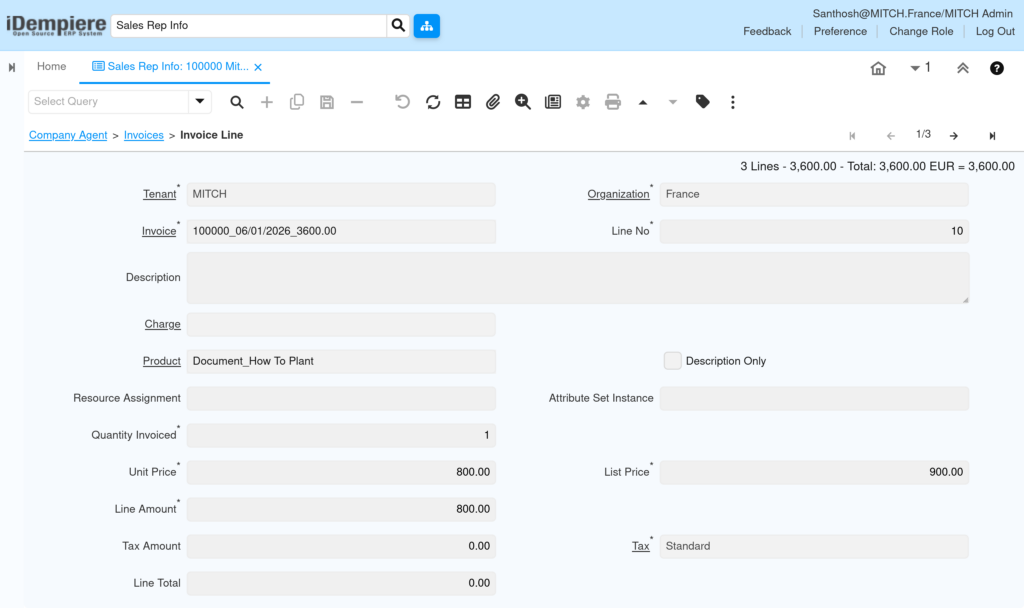Open the menu tree hierarchy icon
1024x608 pixels.
click(x=426, y=25)
